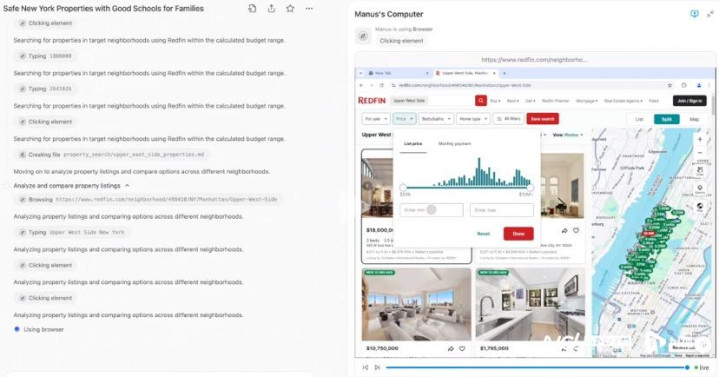Zoom in on the map with plus button
The width and height of the screenshot is (719, 377).
[x=700, y=139]
